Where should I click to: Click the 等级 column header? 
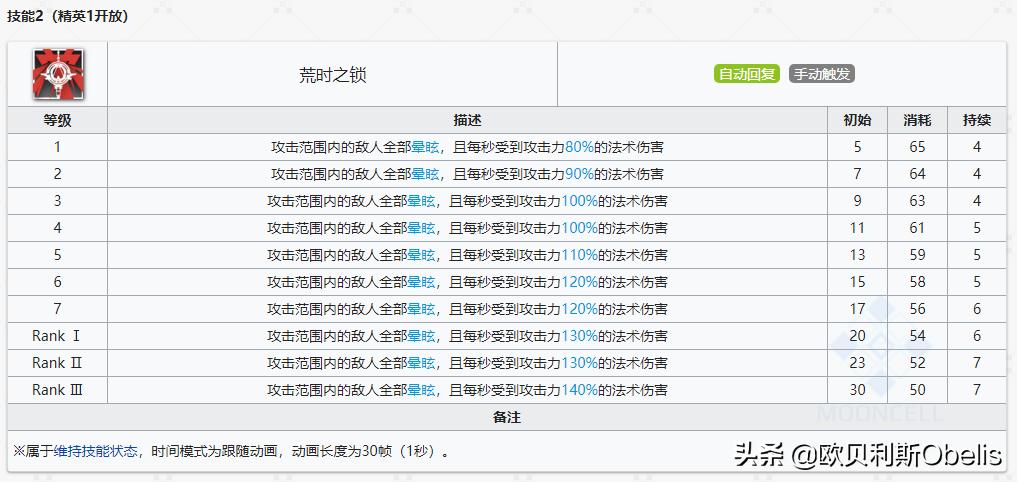click(58, 121)
